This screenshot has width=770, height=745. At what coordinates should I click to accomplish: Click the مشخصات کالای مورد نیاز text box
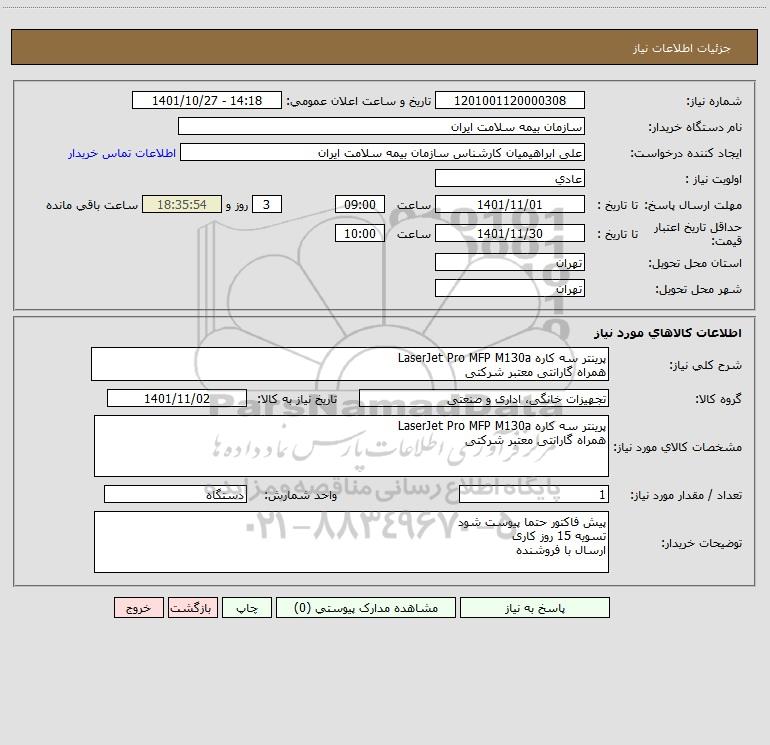[x=351, y=446]
